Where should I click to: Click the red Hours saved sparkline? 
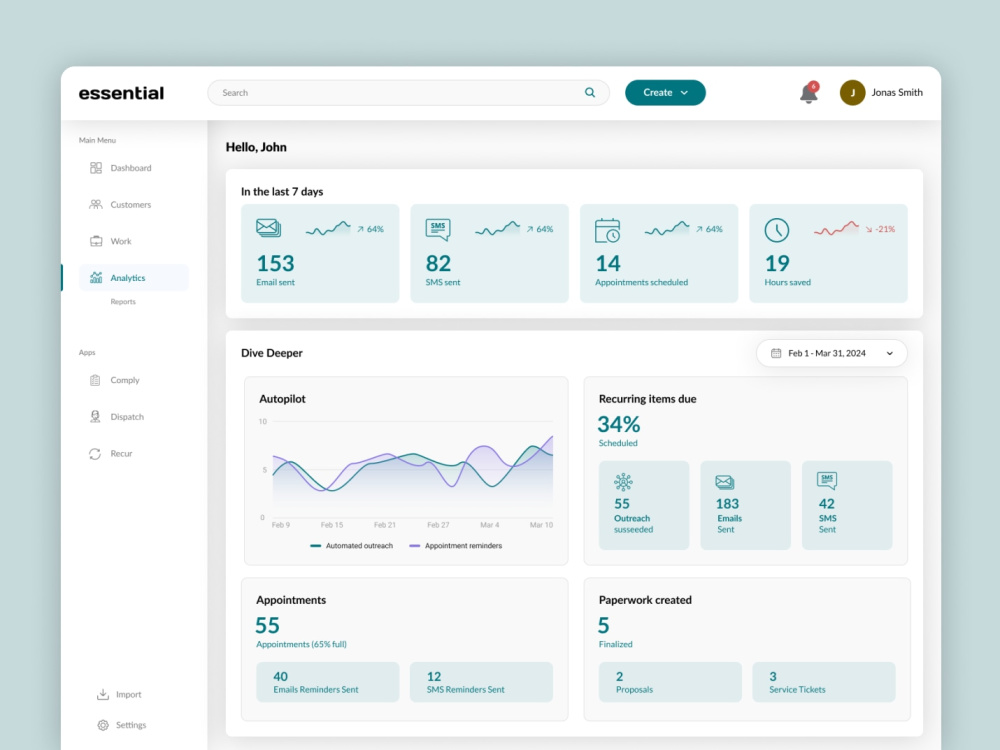[836, 228]
